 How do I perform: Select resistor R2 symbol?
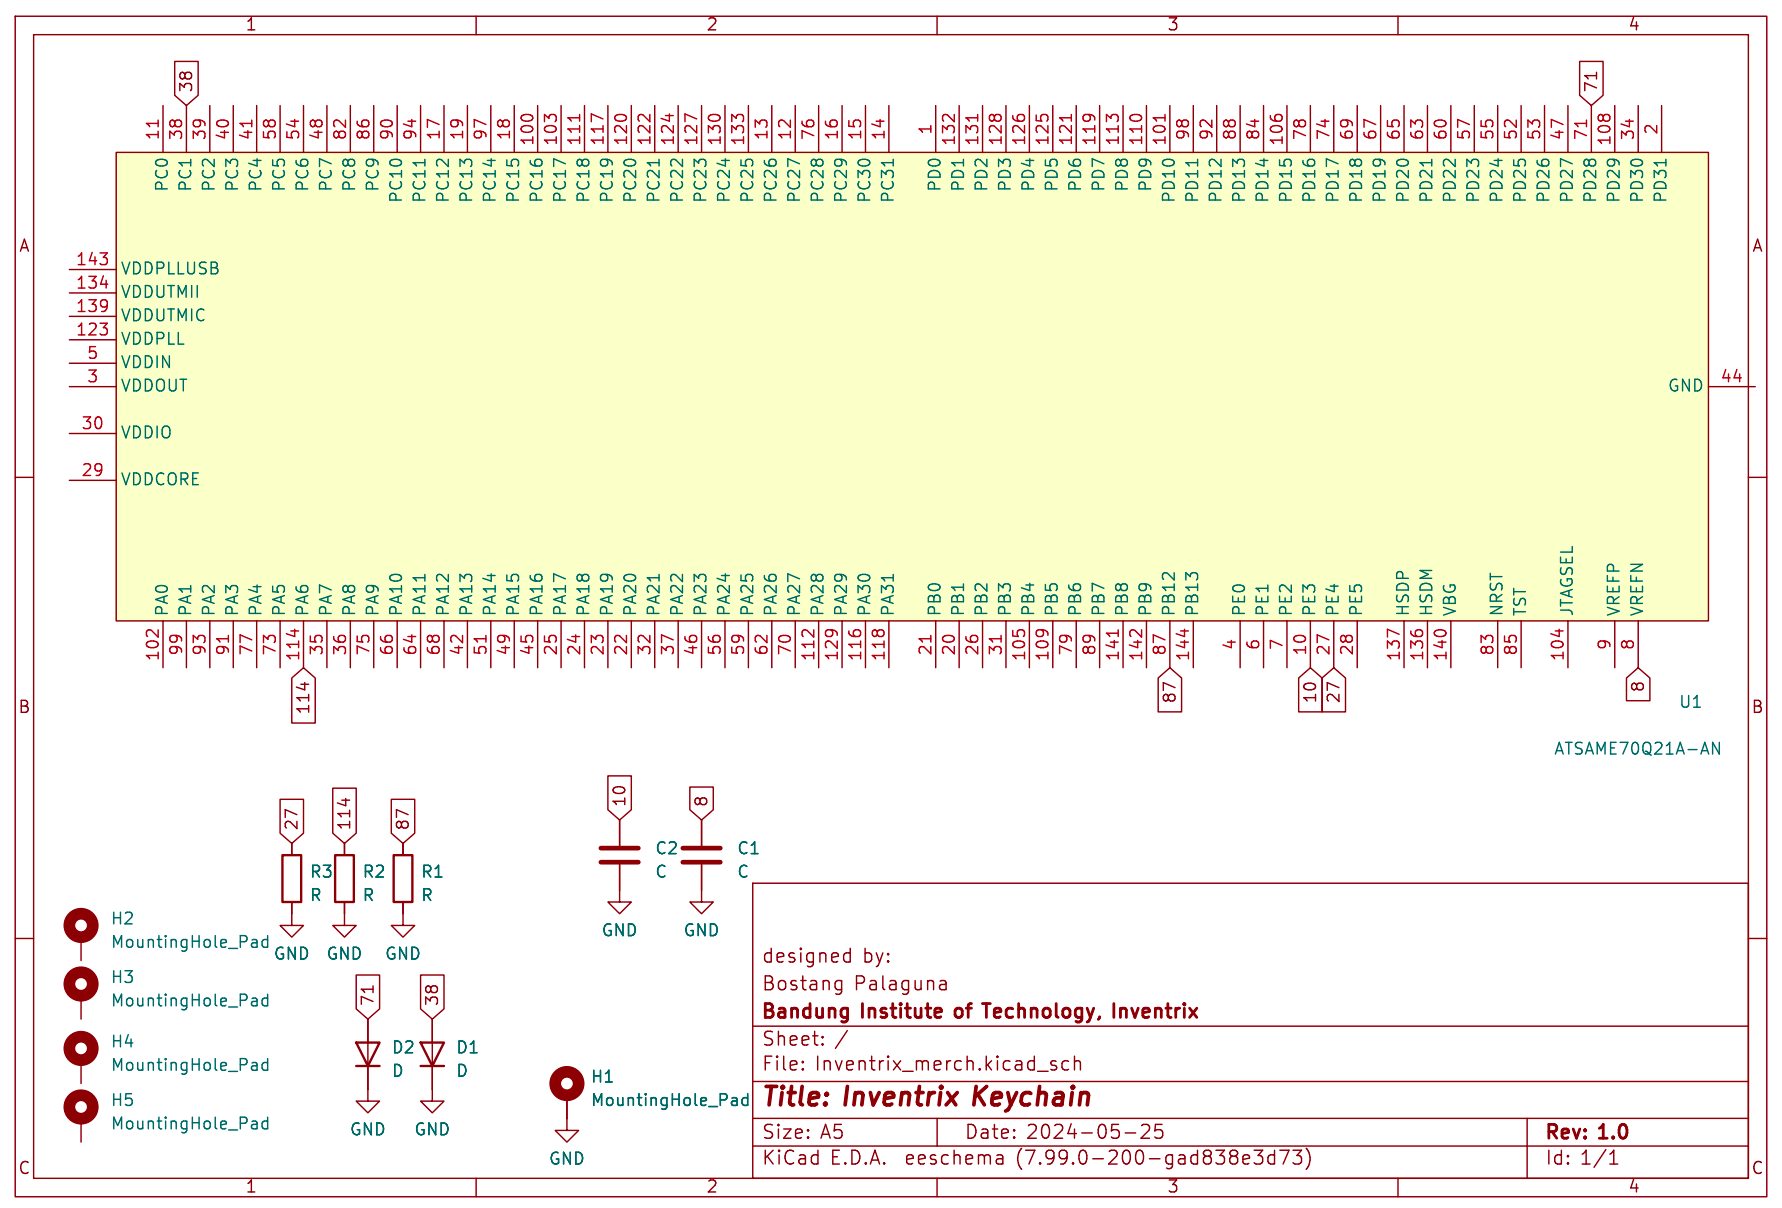point(344,879)
